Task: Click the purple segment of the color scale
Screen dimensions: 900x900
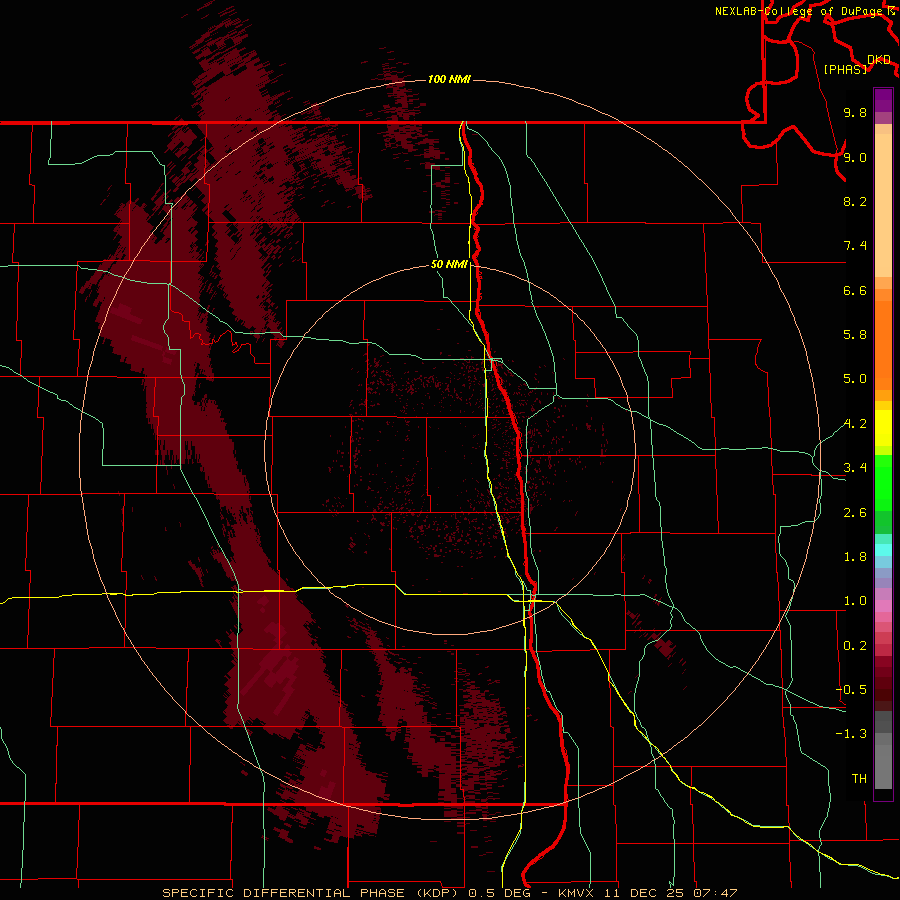Action: [x=883, y=100]
